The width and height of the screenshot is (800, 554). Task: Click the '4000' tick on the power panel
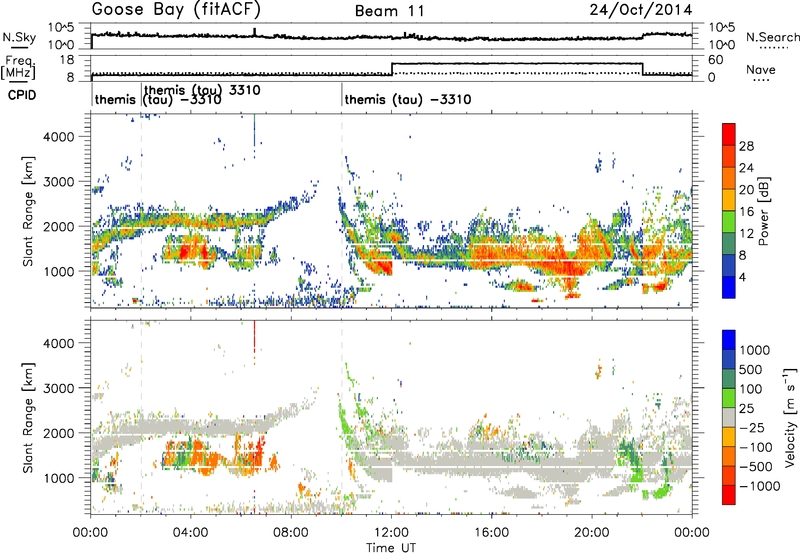59,137
